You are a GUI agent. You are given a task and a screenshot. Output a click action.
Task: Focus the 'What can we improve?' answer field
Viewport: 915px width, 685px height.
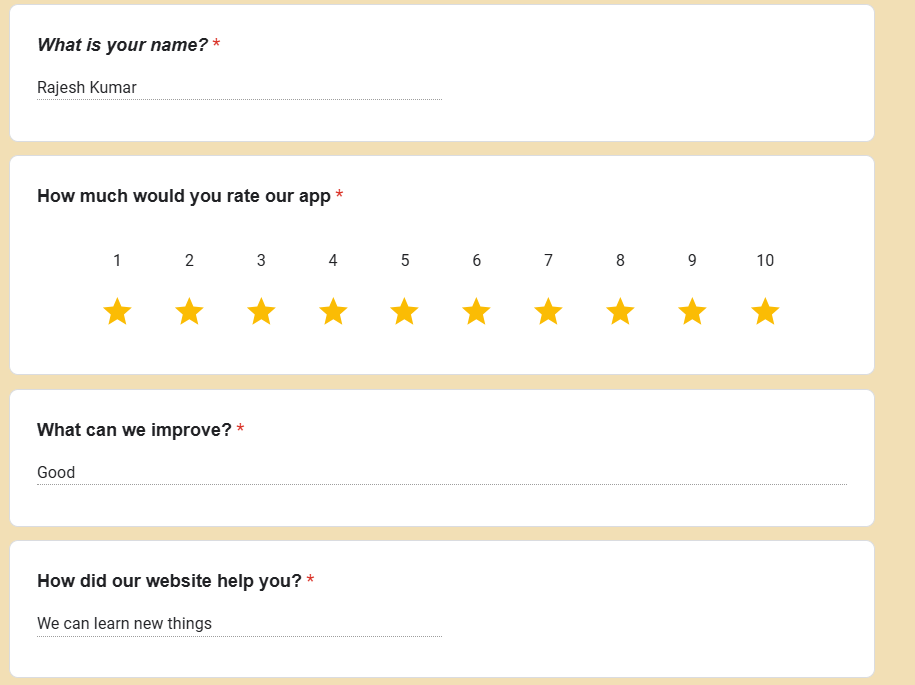pos(441,473)
